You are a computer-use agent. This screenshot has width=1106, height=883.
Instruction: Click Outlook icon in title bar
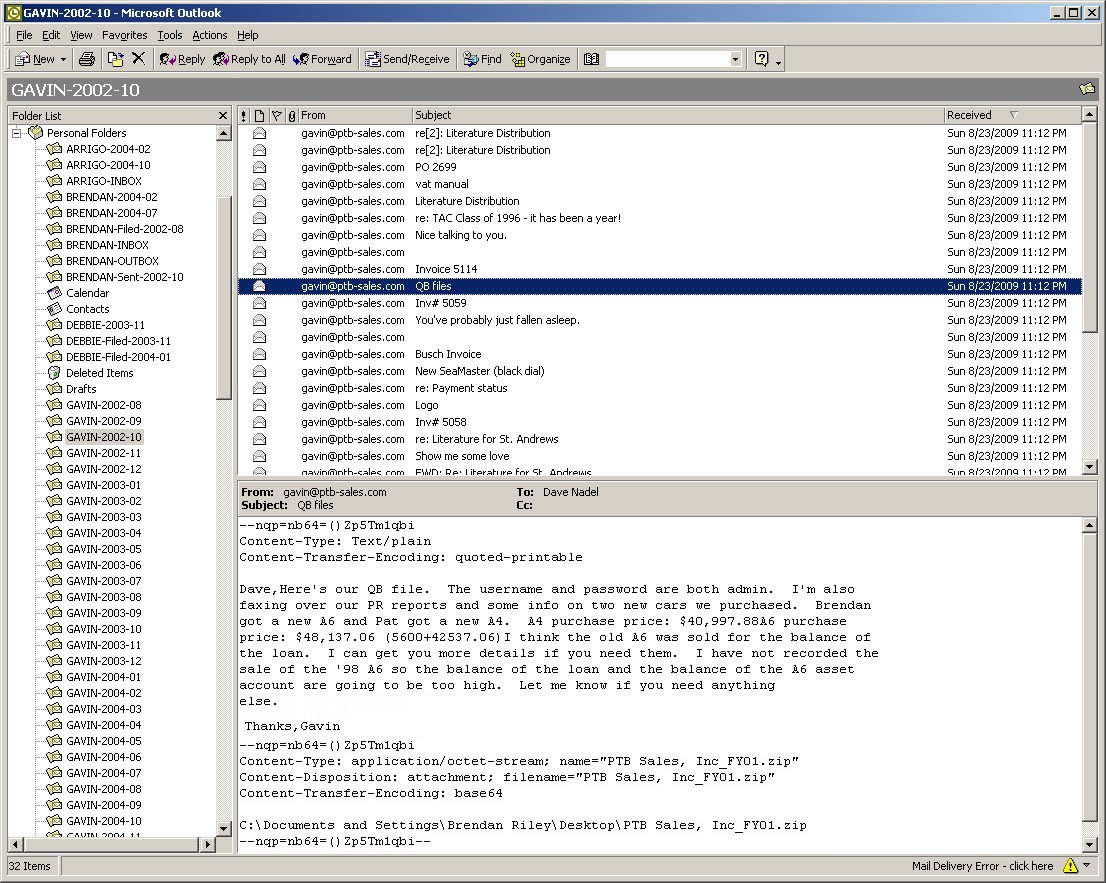[x=13, y=13]
